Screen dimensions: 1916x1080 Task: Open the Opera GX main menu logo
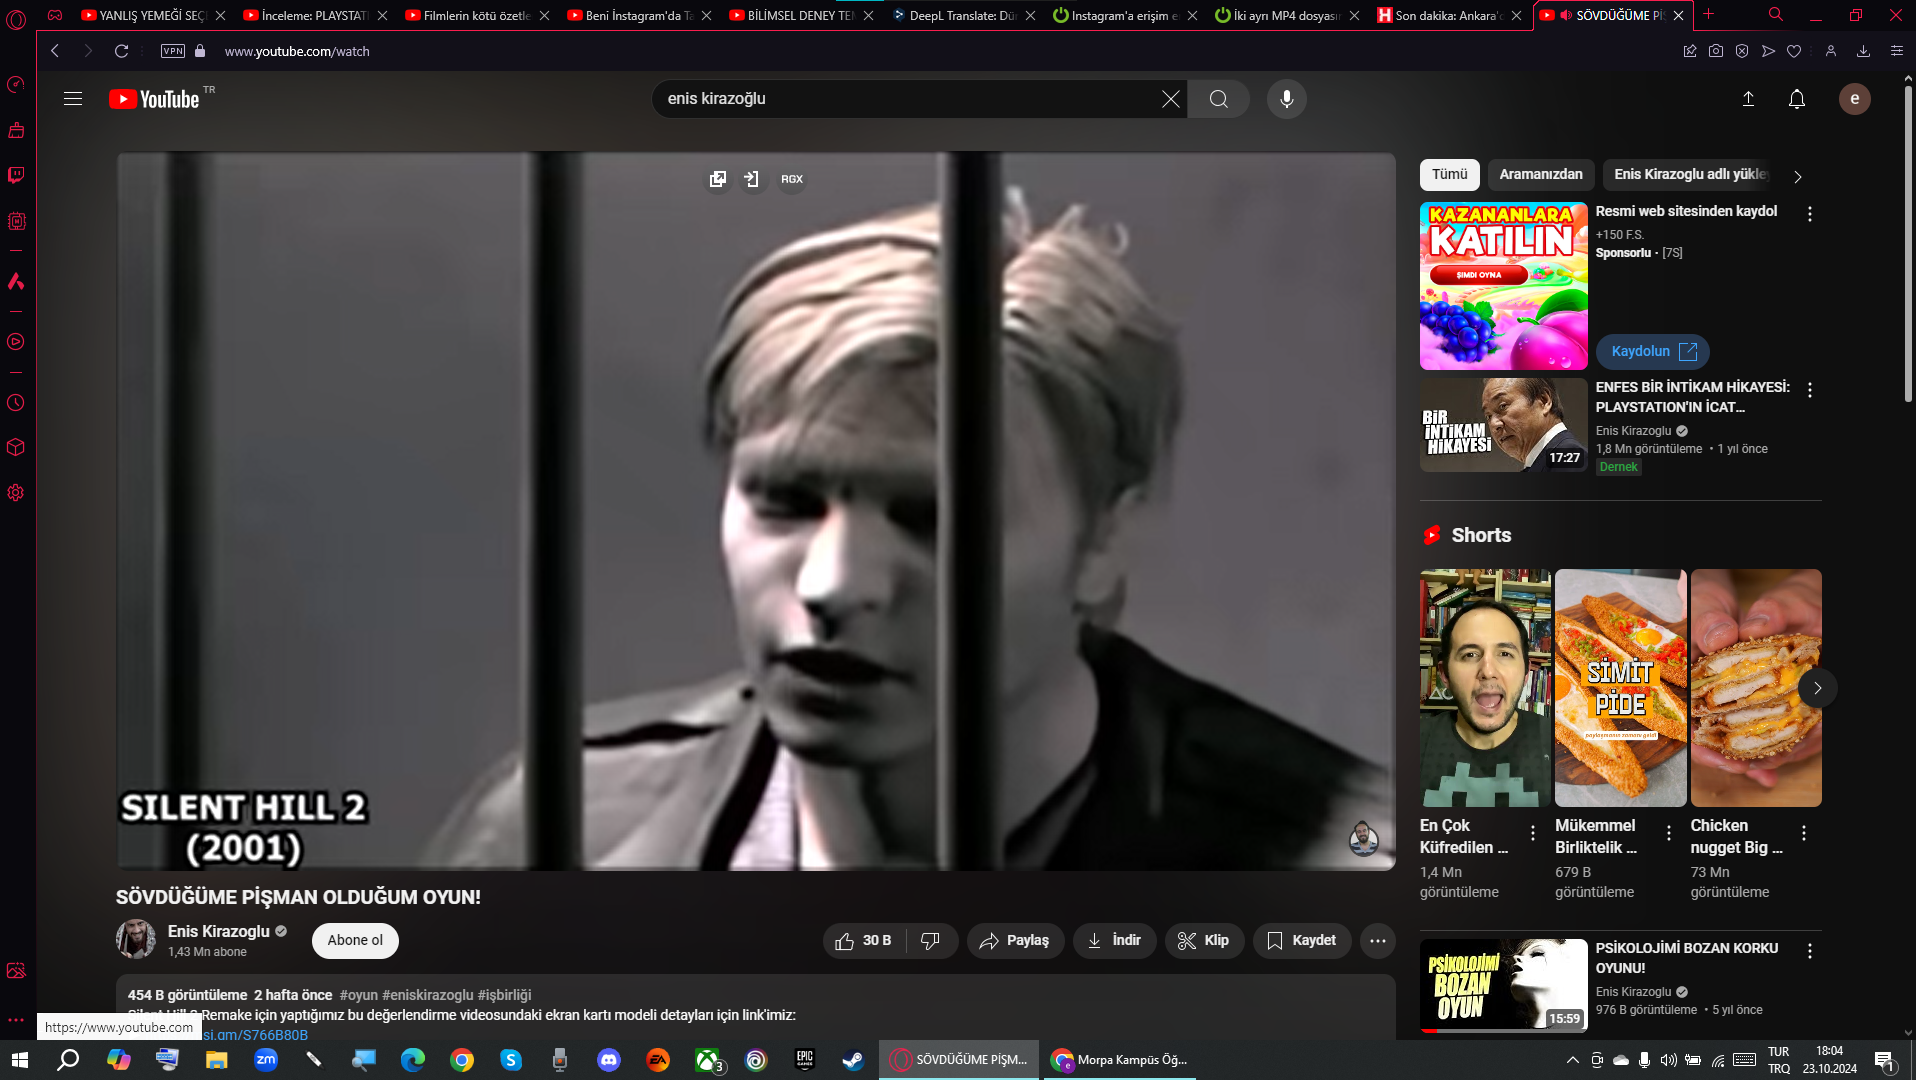[x=16, y=18]
